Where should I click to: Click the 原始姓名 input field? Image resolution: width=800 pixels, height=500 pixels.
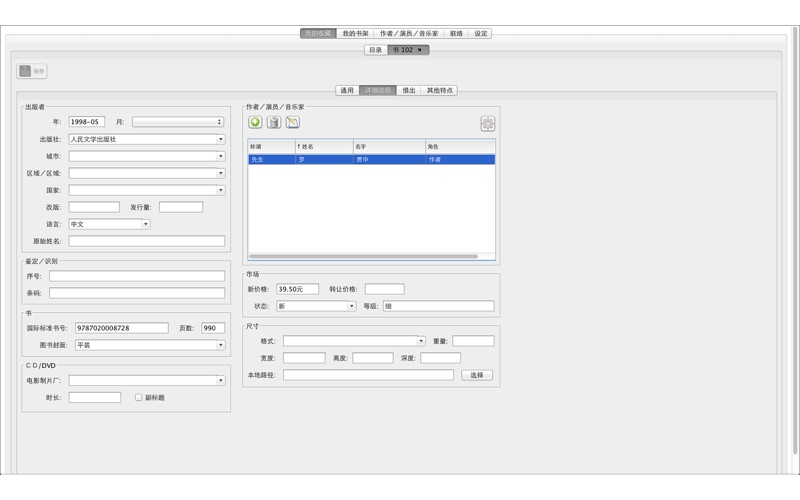[147, 241]
